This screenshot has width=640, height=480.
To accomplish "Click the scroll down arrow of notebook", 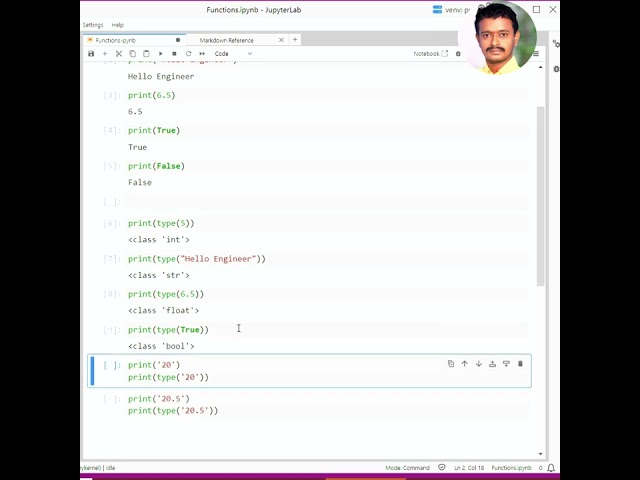I will coord(541,454).
